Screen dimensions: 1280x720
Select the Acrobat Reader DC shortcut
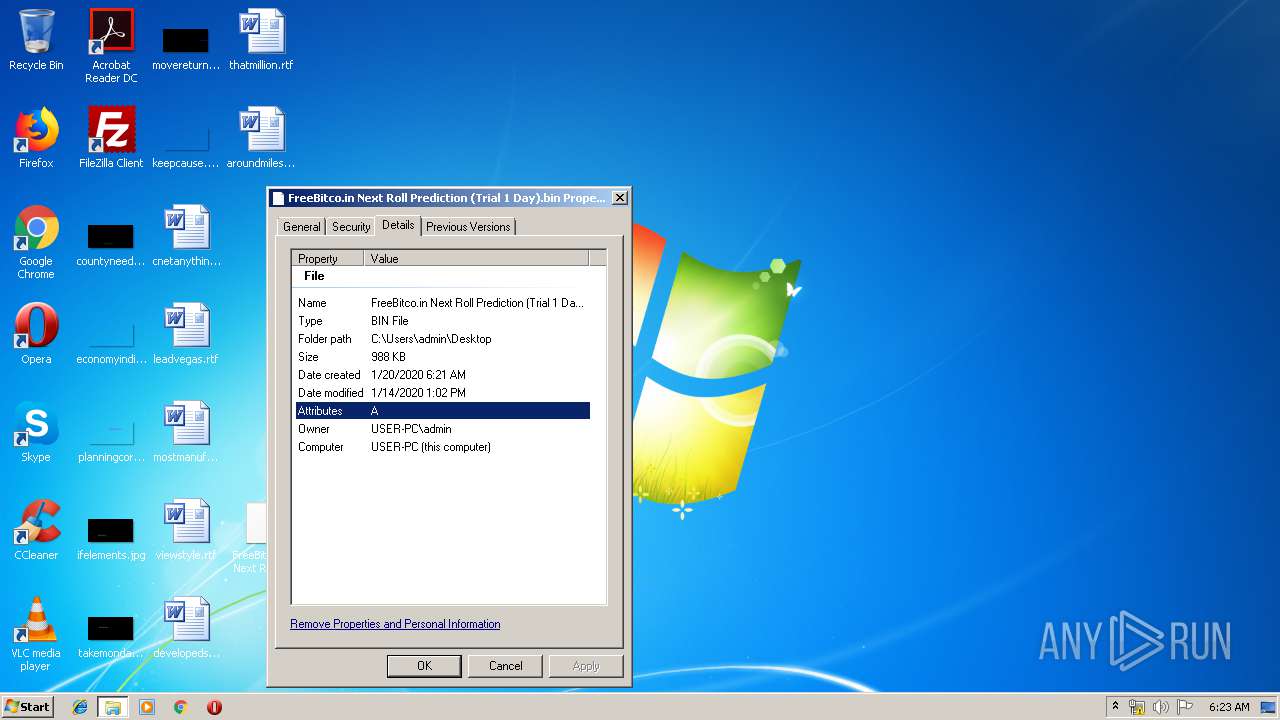coord(111,46)
